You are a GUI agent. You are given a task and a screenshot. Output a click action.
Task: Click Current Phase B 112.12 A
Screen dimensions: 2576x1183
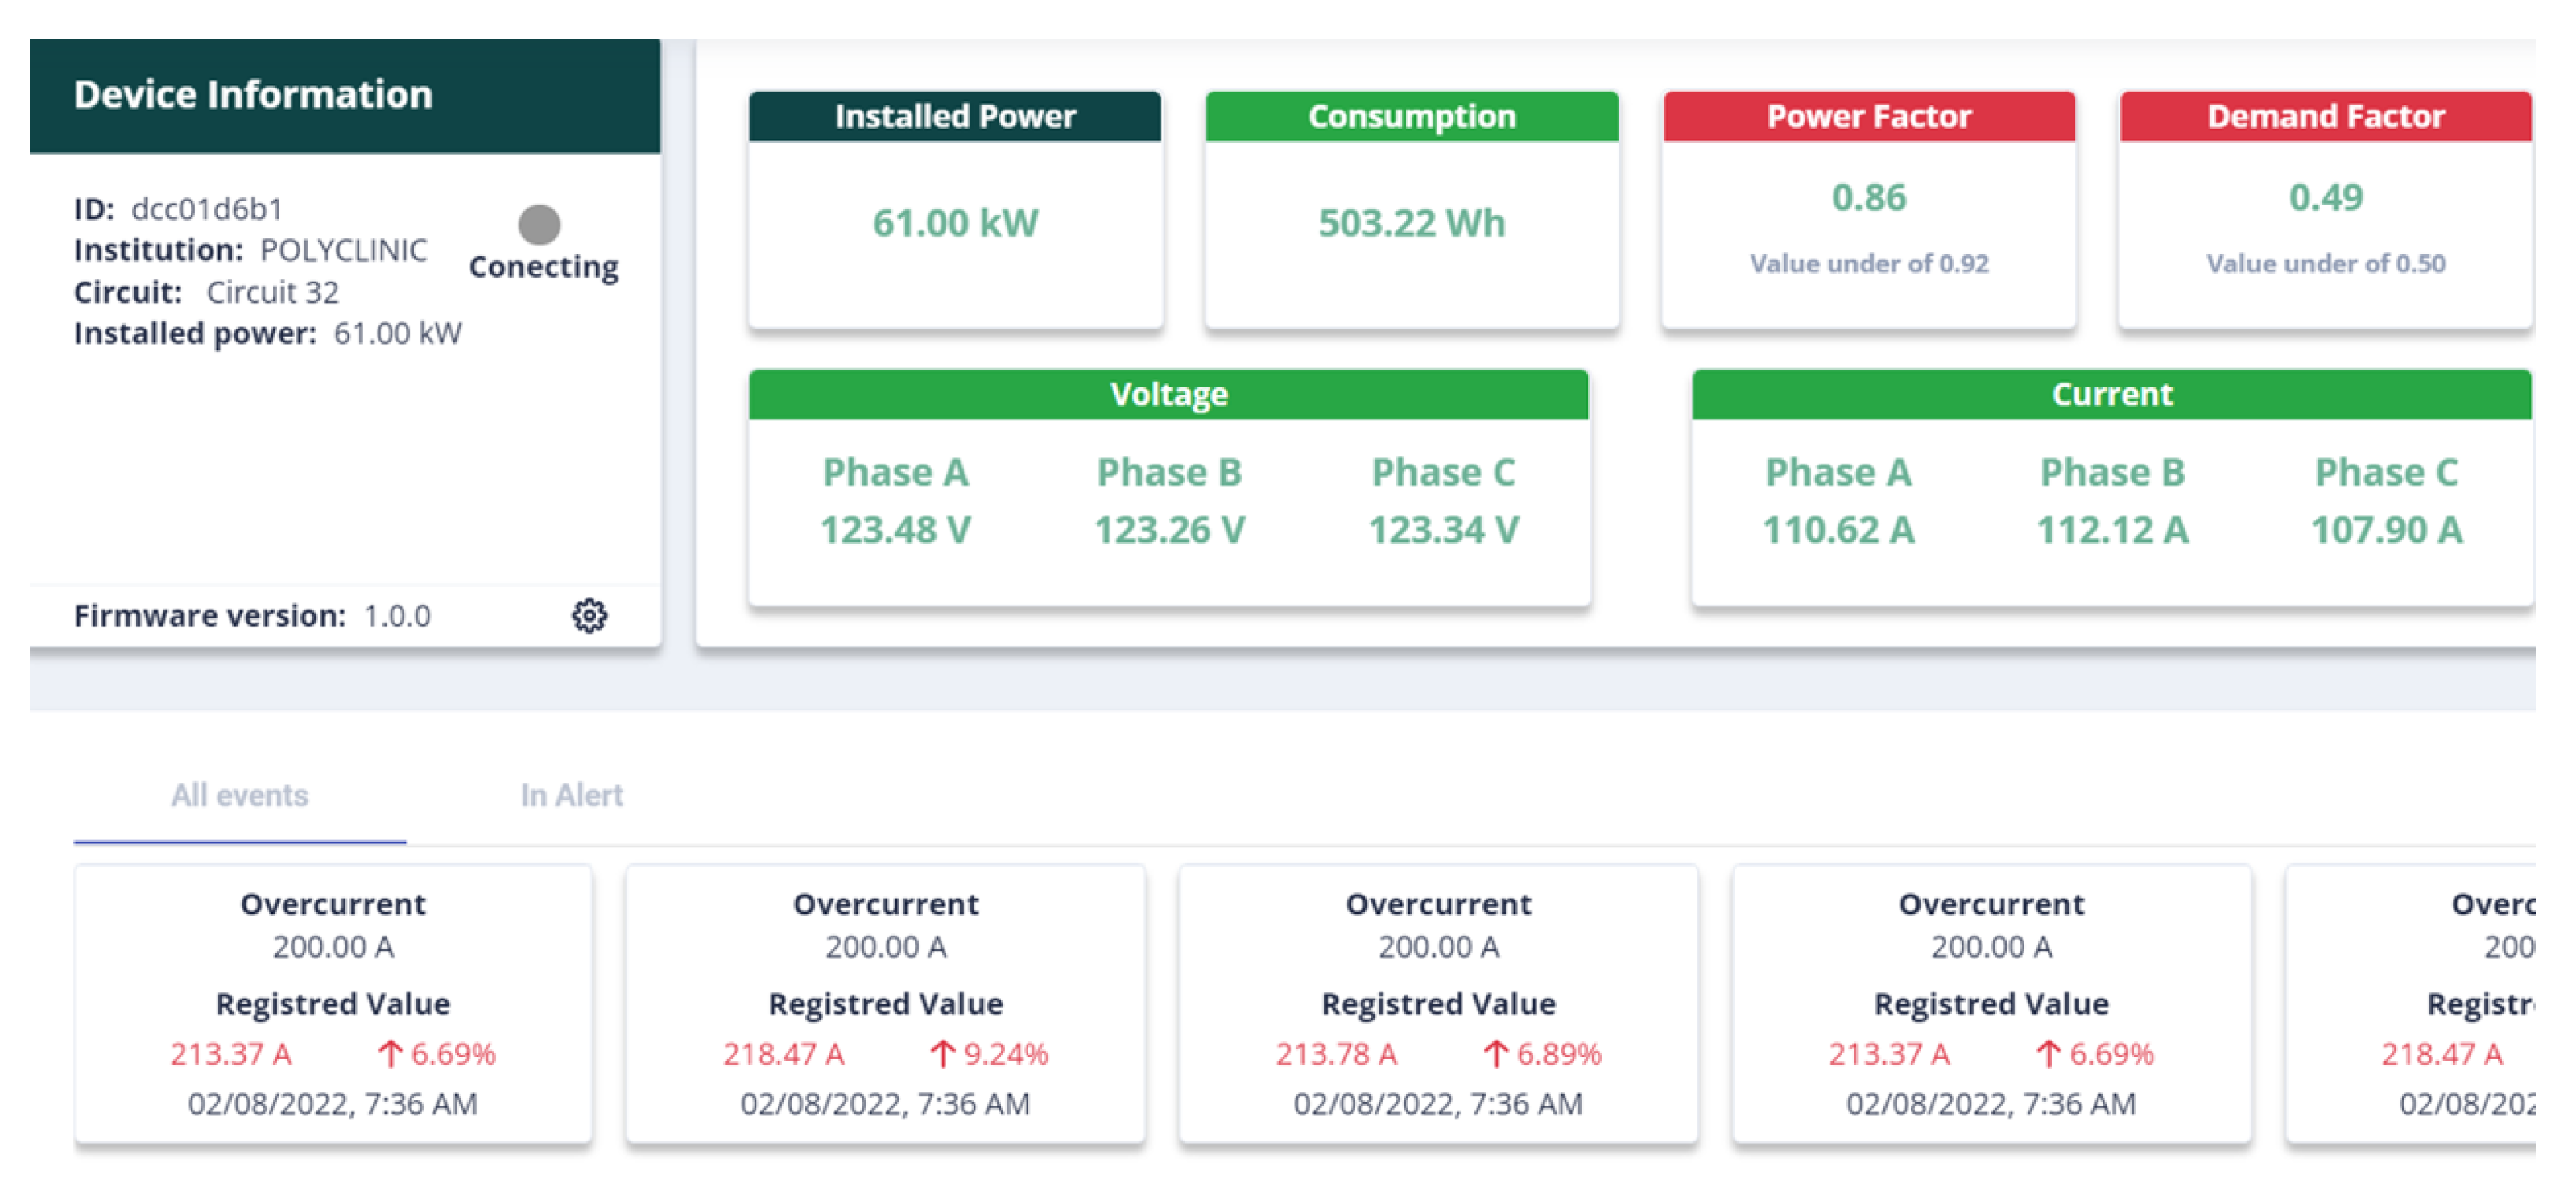click(2112, 529)
